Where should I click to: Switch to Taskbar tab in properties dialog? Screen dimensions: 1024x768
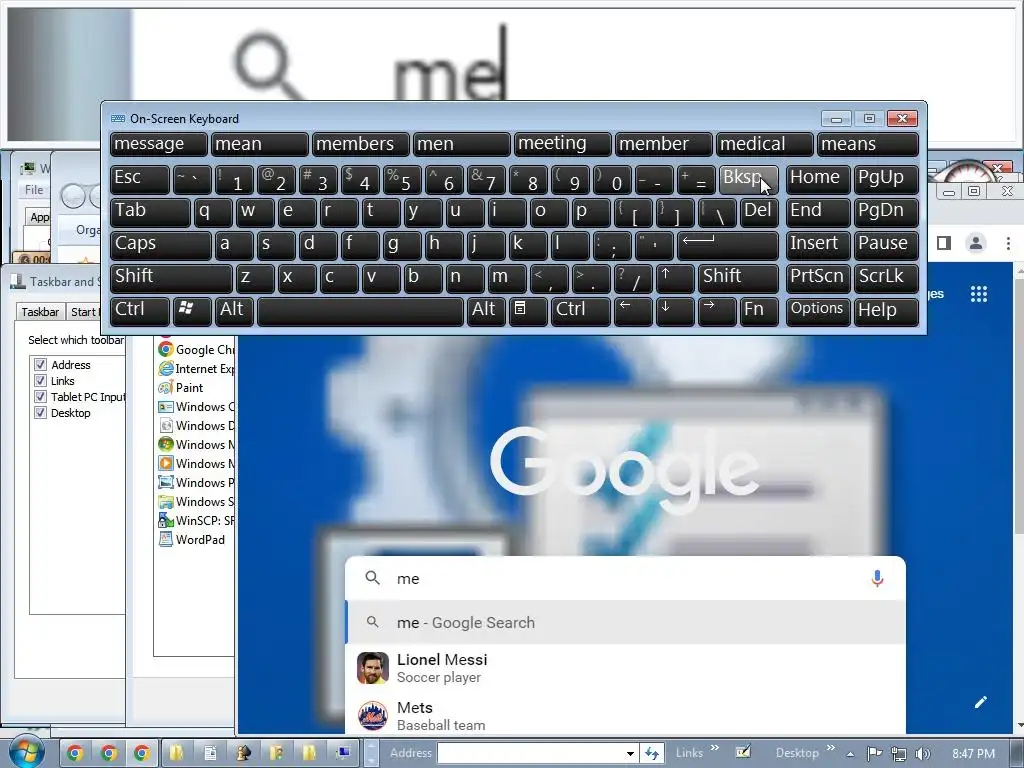(x=40, y=312)
